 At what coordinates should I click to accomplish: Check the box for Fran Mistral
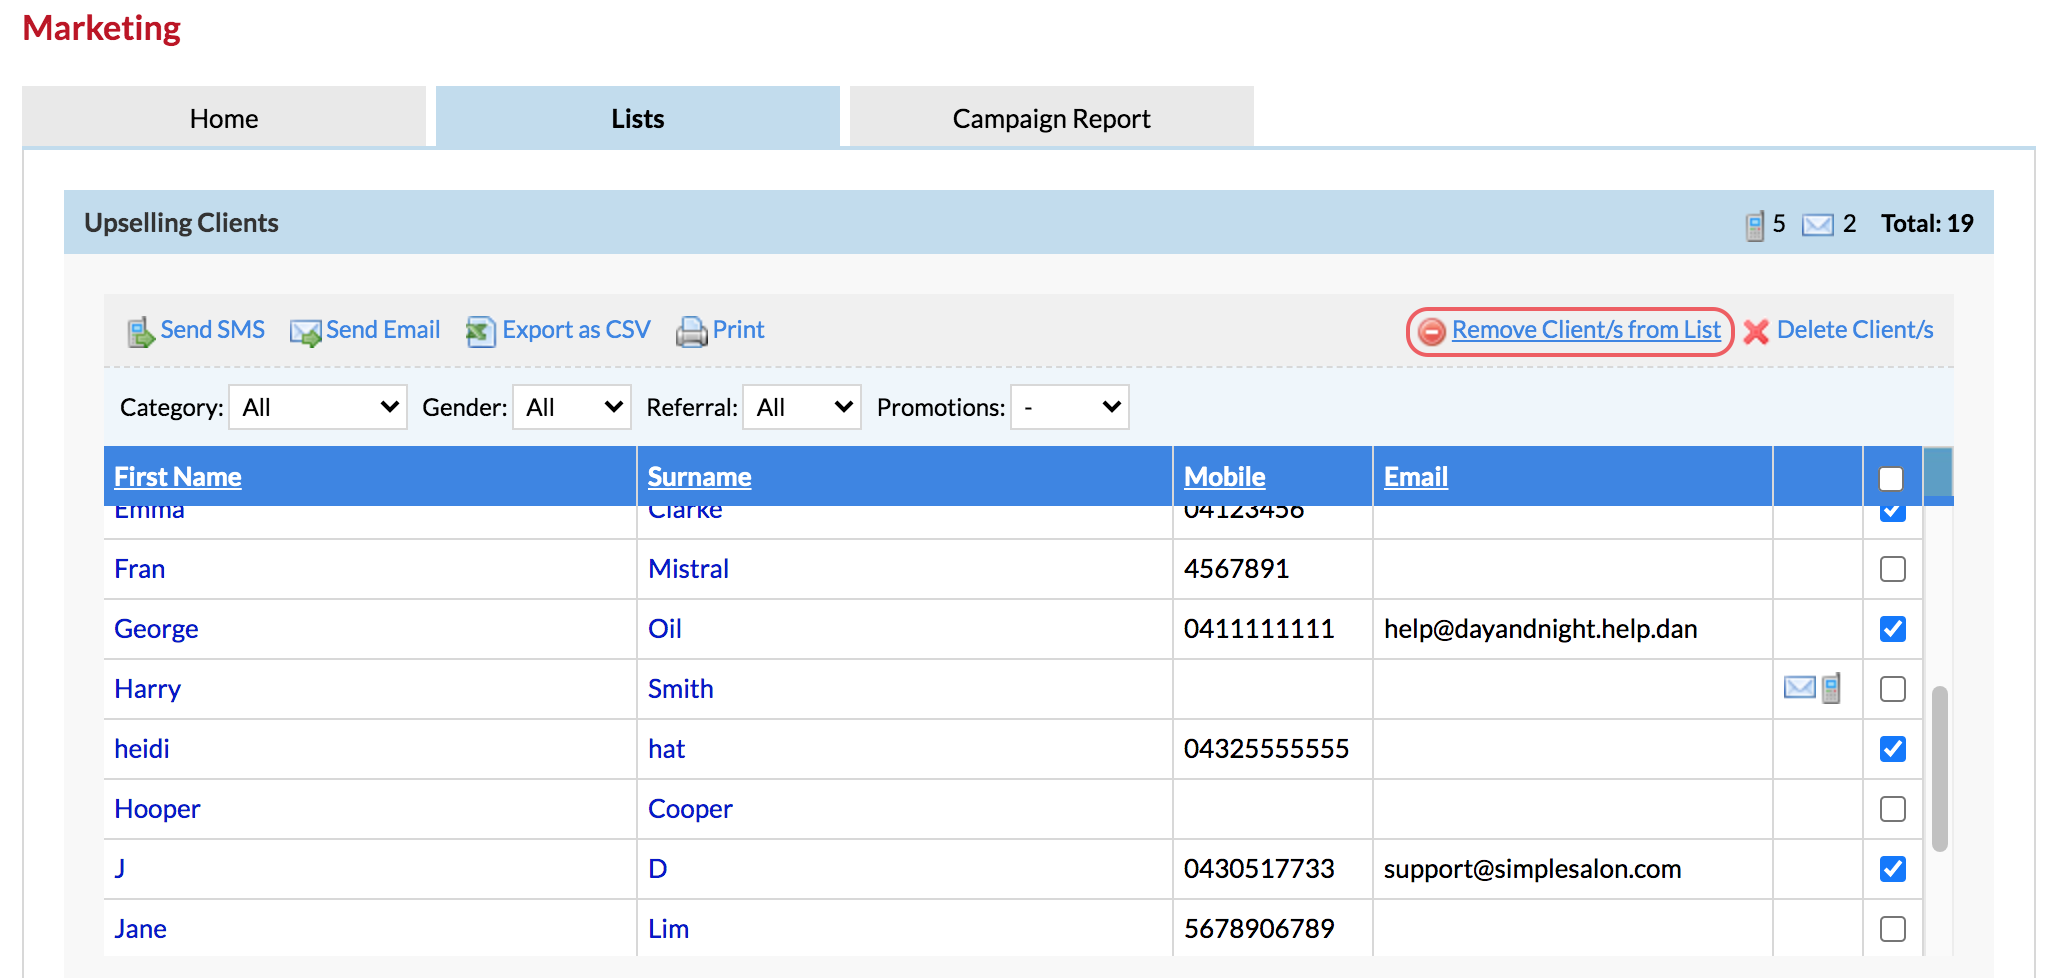point(1893,569)
